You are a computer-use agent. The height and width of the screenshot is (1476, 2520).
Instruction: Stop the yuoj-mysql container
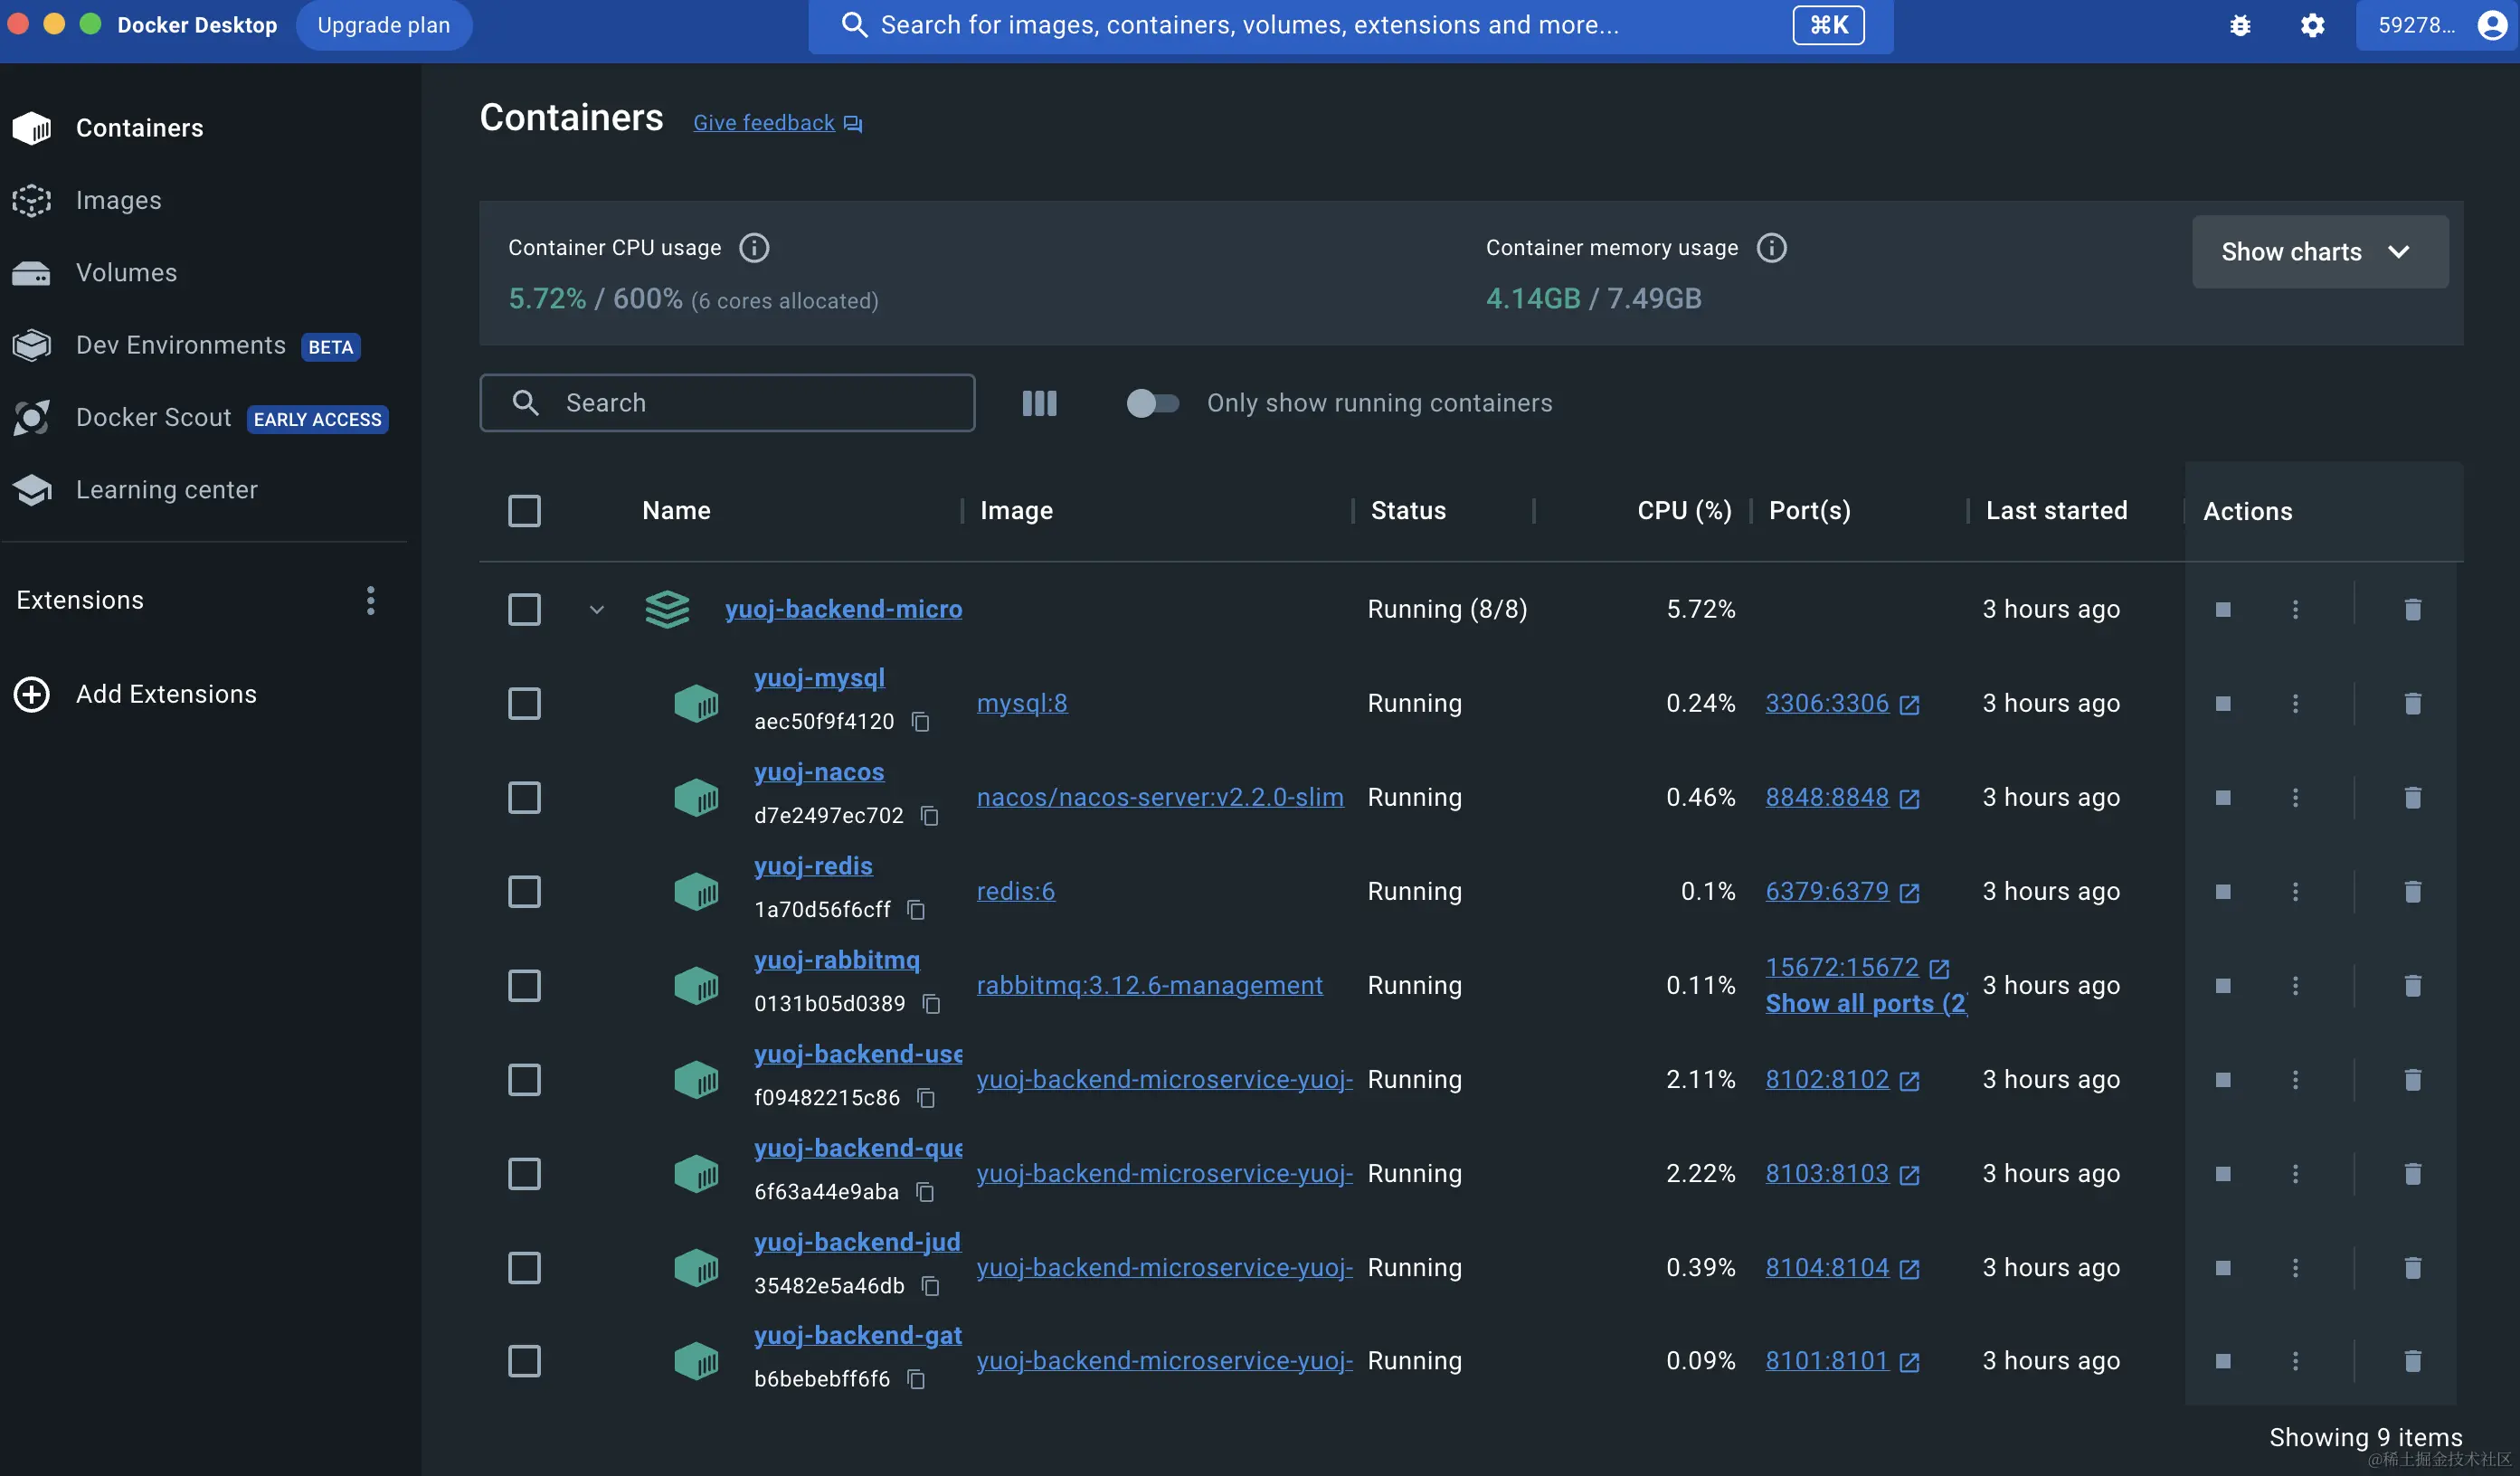tap(2222, 704)
